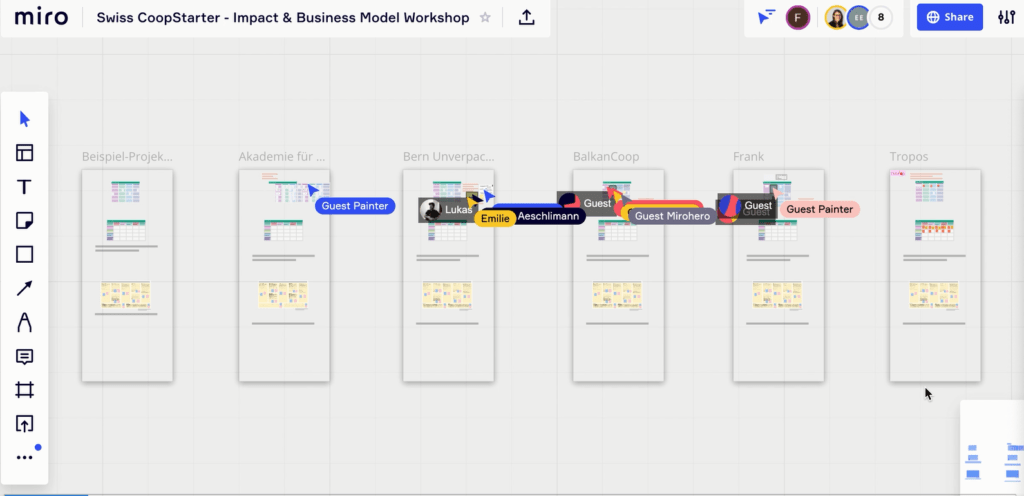Choose the Shape rectangle tool
Screen dimensions: 1024x496
pyautogui.click(x=25, y=255)
